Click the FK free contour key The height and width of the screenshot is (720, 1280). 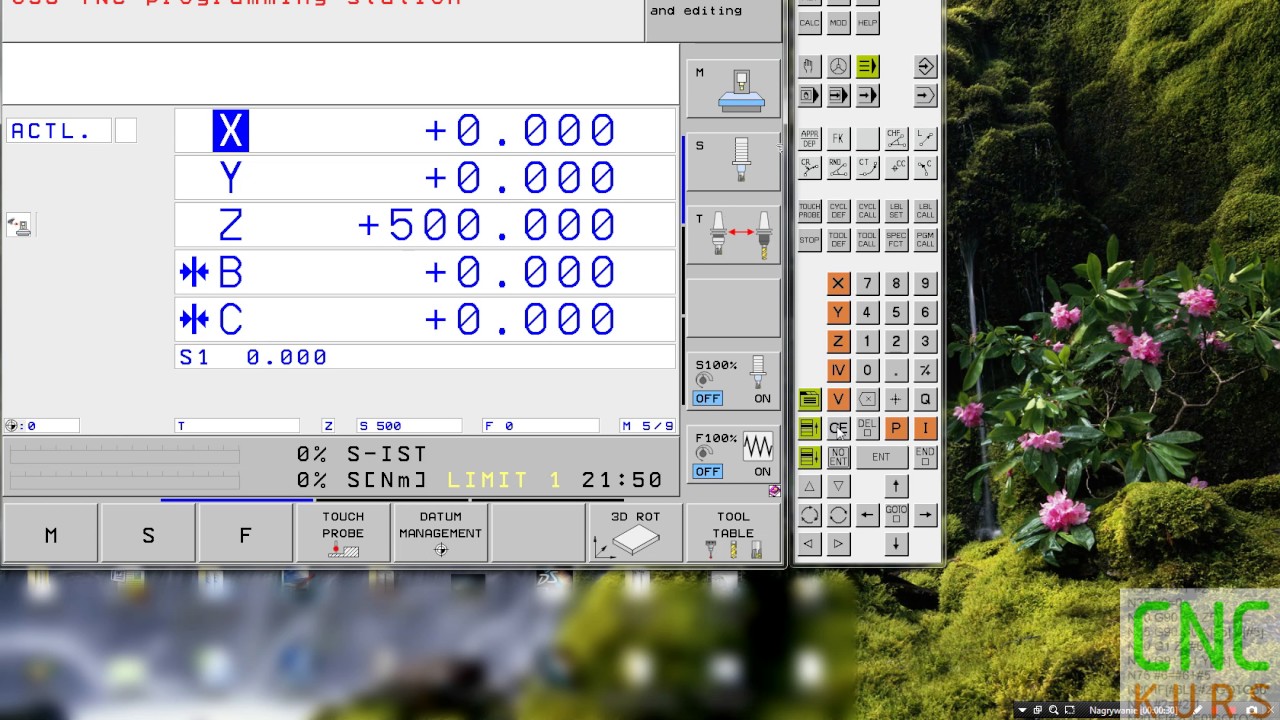pyautogui.click(x=838, y=139)
